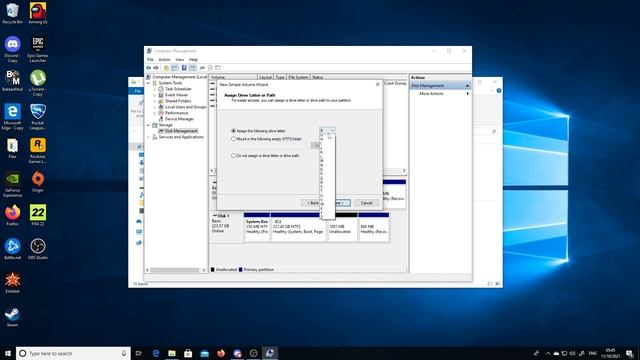Open Battle.net desktop icon
This screenshot has width=640, height=360.
pos(12,249)
